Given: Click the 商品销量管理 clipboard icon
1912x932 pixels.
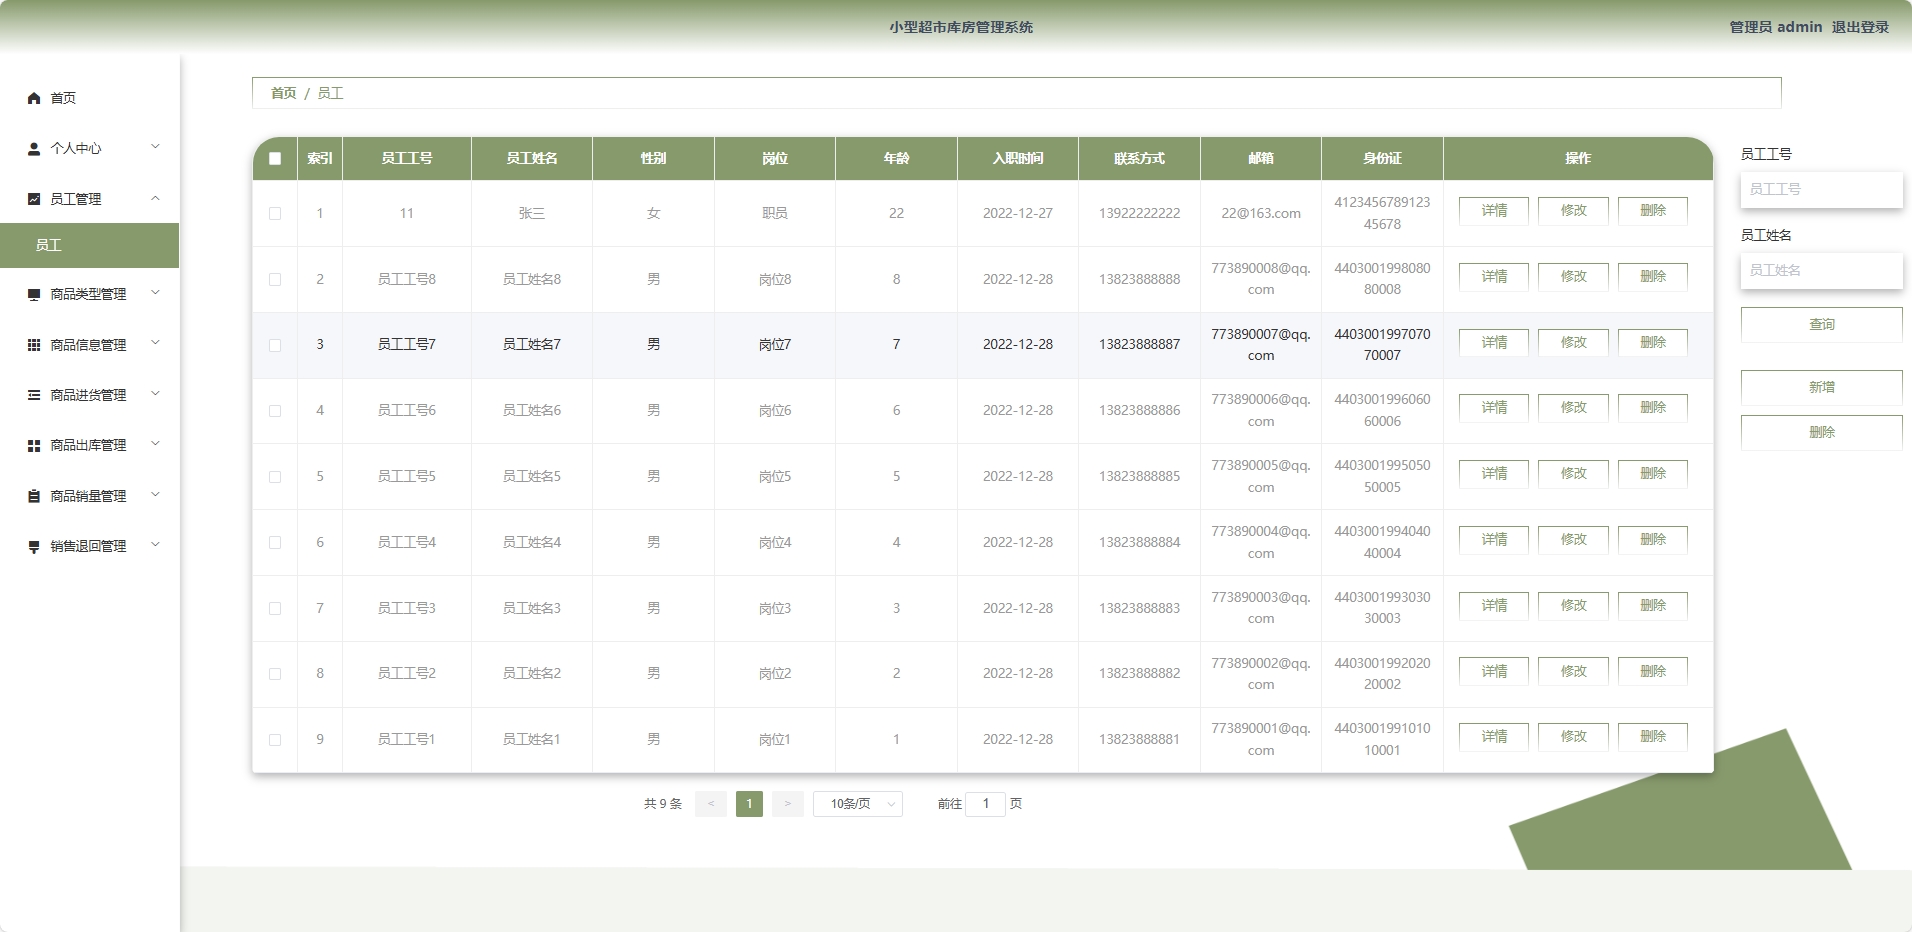Looking at the screenshot, I should pos(34,496).
